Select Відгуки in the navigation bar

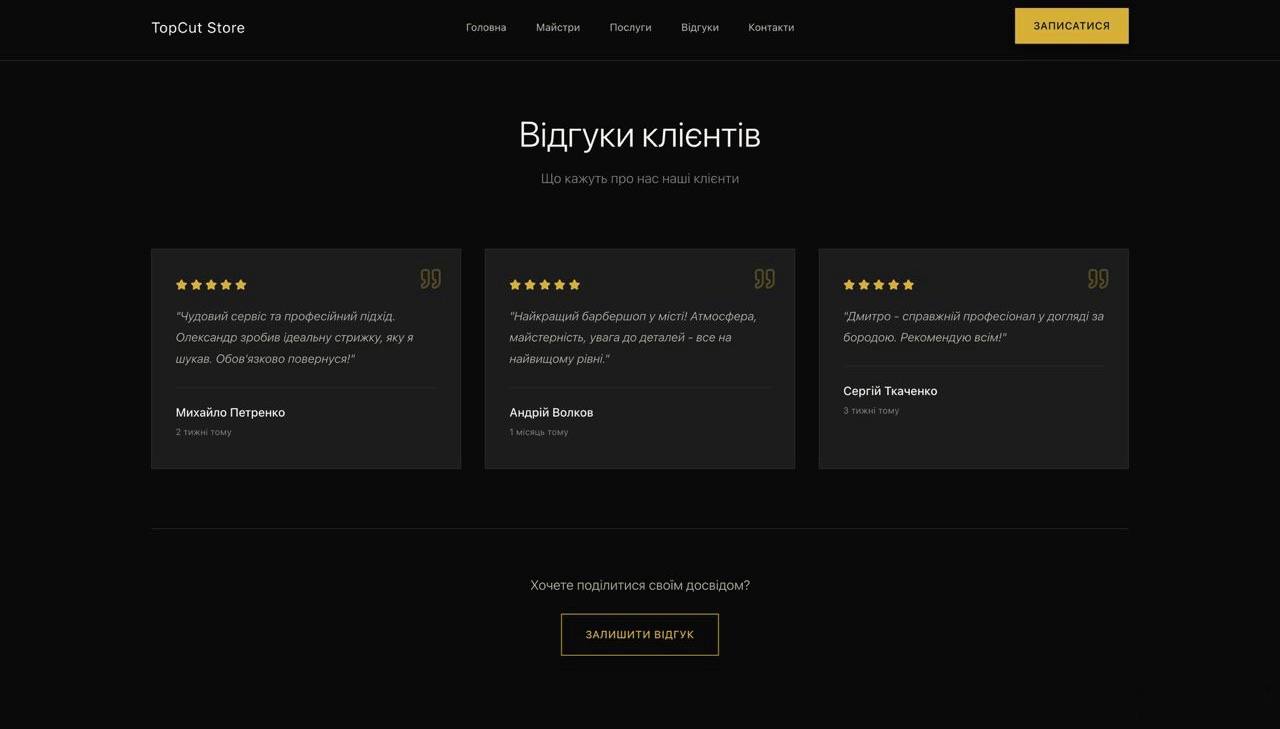(x=700, y=27)
